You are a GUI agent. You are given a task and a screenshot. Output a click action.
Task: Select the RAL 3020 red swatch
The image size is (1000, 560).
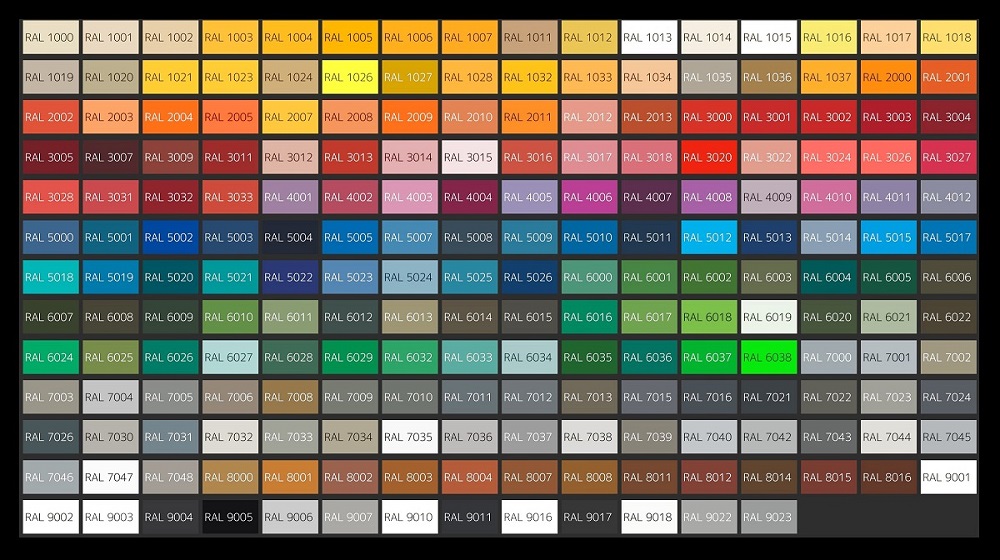[709, 157]
